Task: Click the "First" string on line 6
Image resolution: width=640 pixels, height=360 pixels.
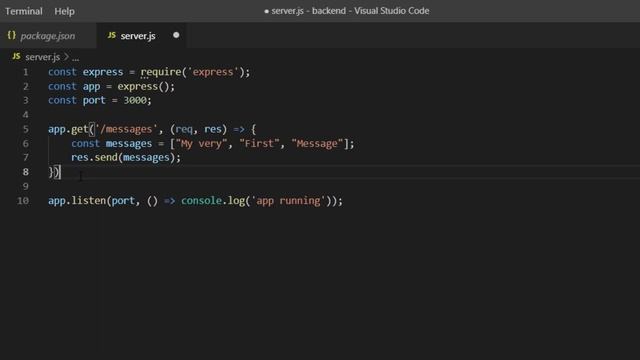Action: (259, 144)
